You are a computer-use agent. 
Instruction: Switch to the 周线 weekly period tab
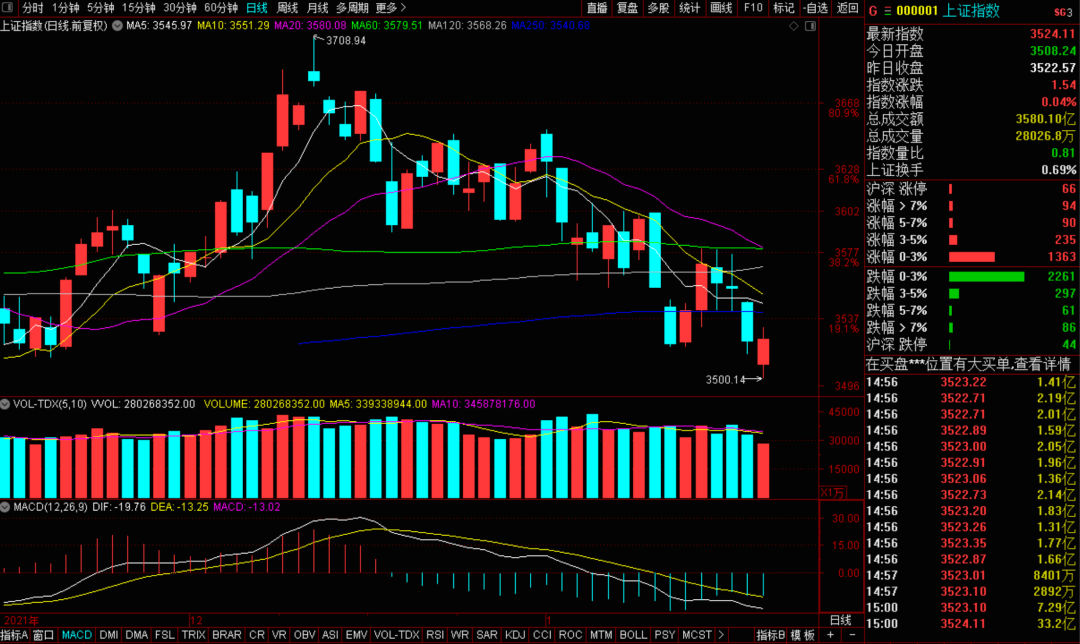[x=287, y=8]
